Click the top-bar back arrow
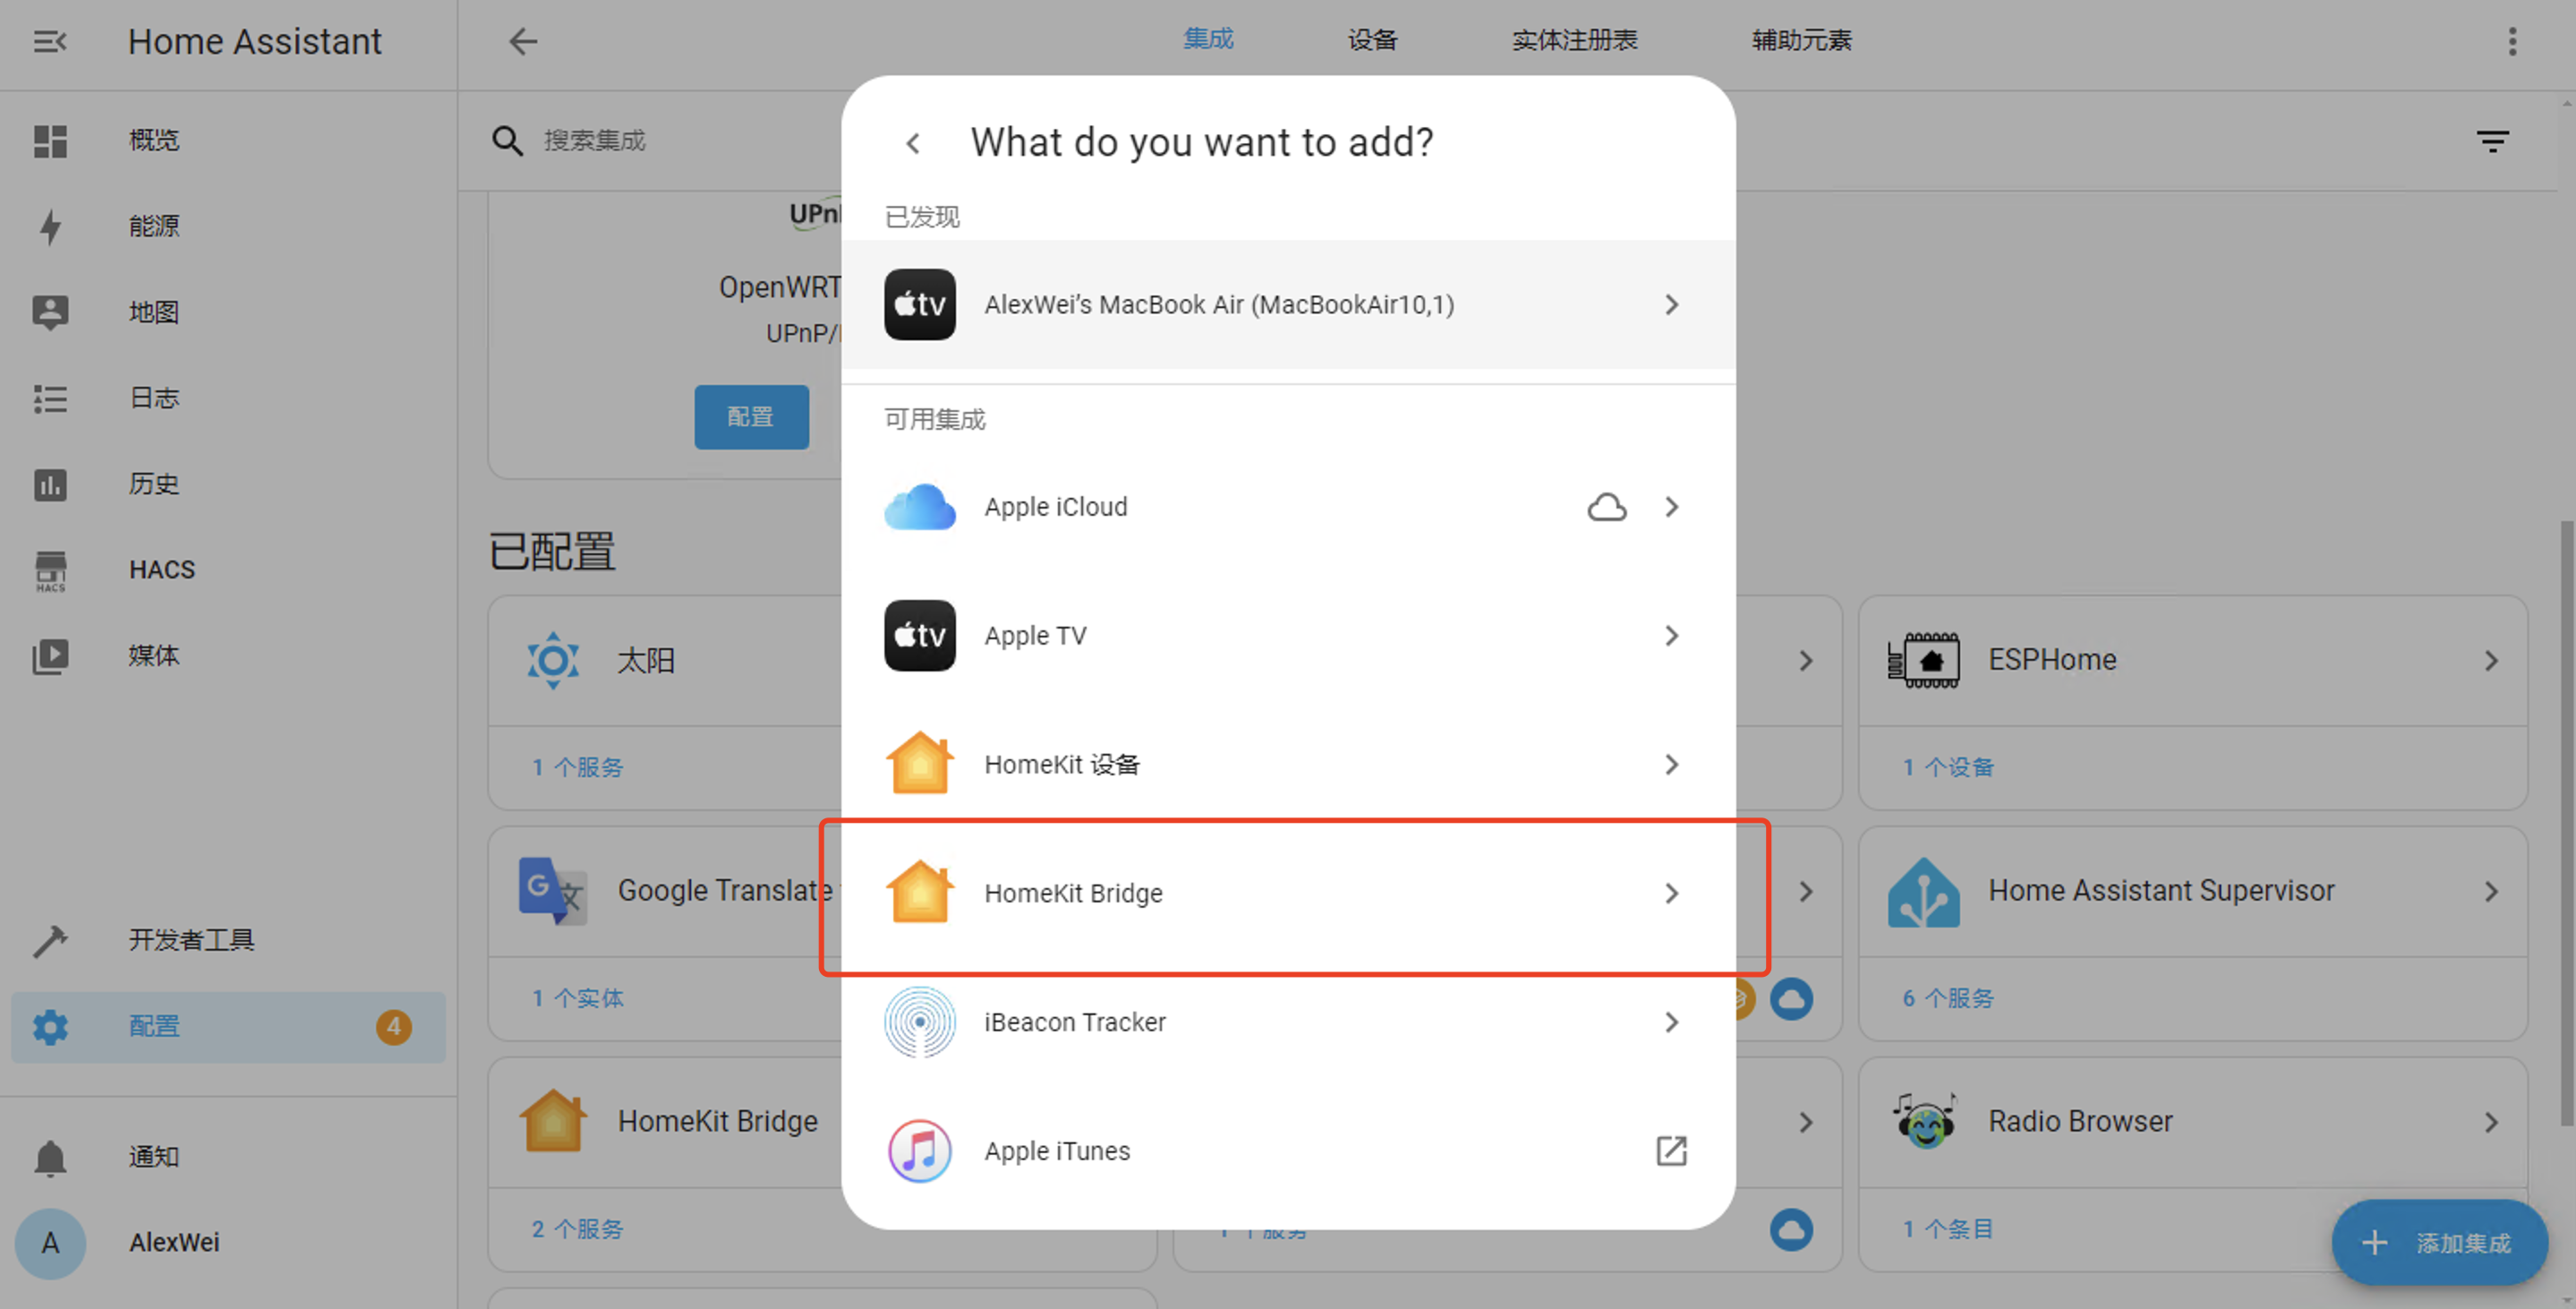Viewport: 2576px width, 1309px height. coord(523,42)
